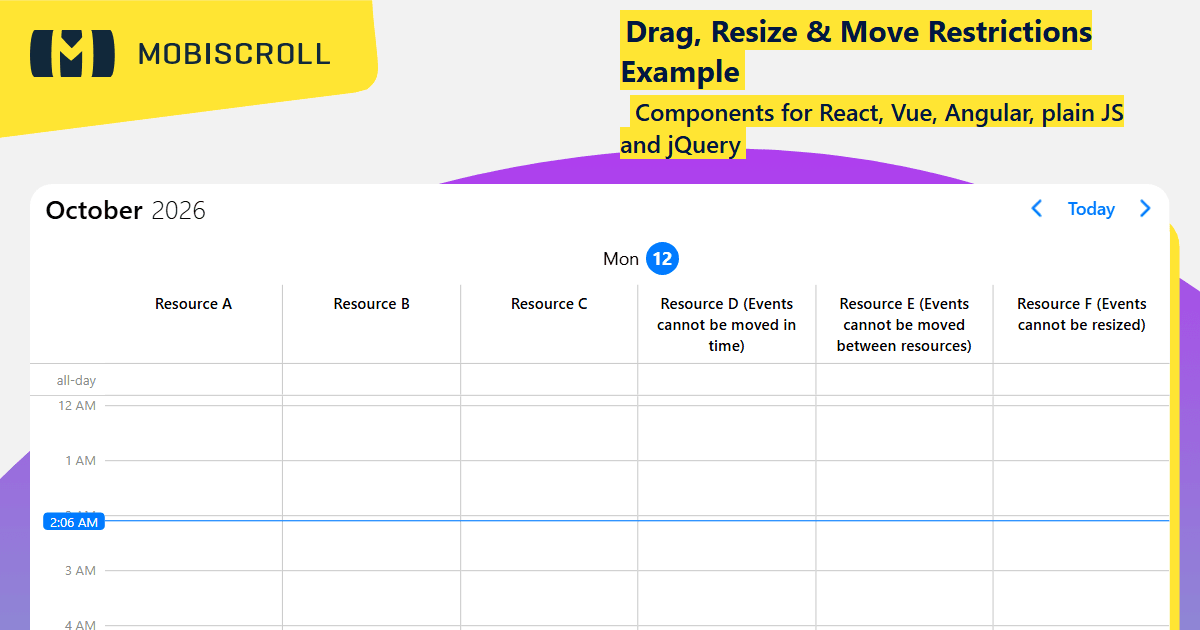Go to the next day with right arrow
1200x630 pixels.
[1145, 209]
